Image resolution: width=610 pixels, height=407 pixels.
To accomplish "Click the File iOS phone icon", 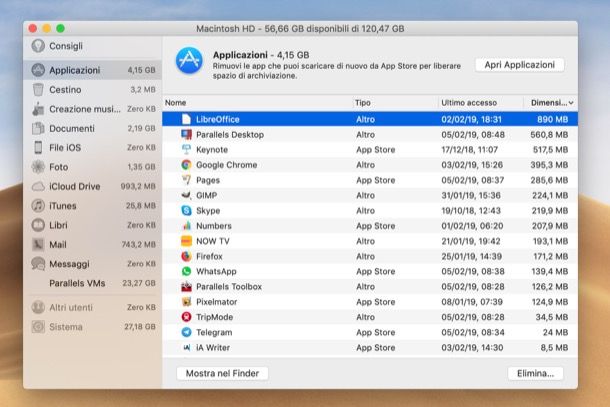I will click(38, 147).
